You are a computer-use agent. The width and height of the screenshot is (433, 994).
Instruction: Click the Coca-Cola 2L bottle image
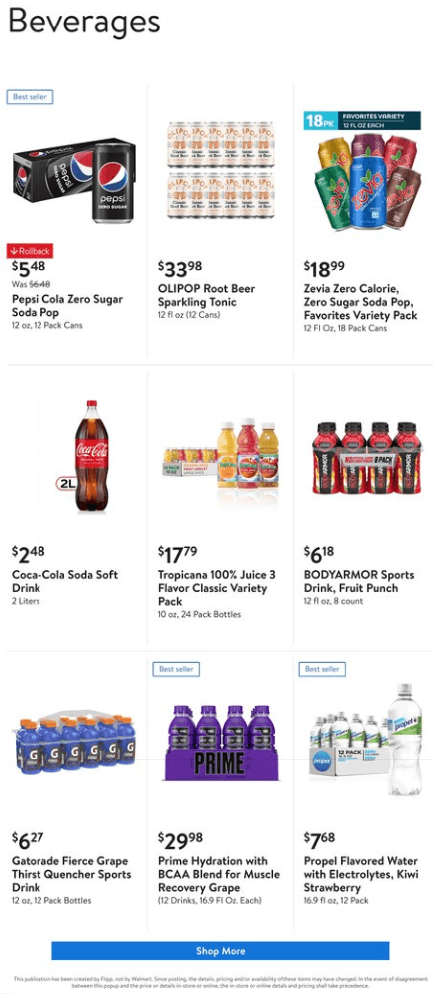pyautogui.click(x=86, y=456)
